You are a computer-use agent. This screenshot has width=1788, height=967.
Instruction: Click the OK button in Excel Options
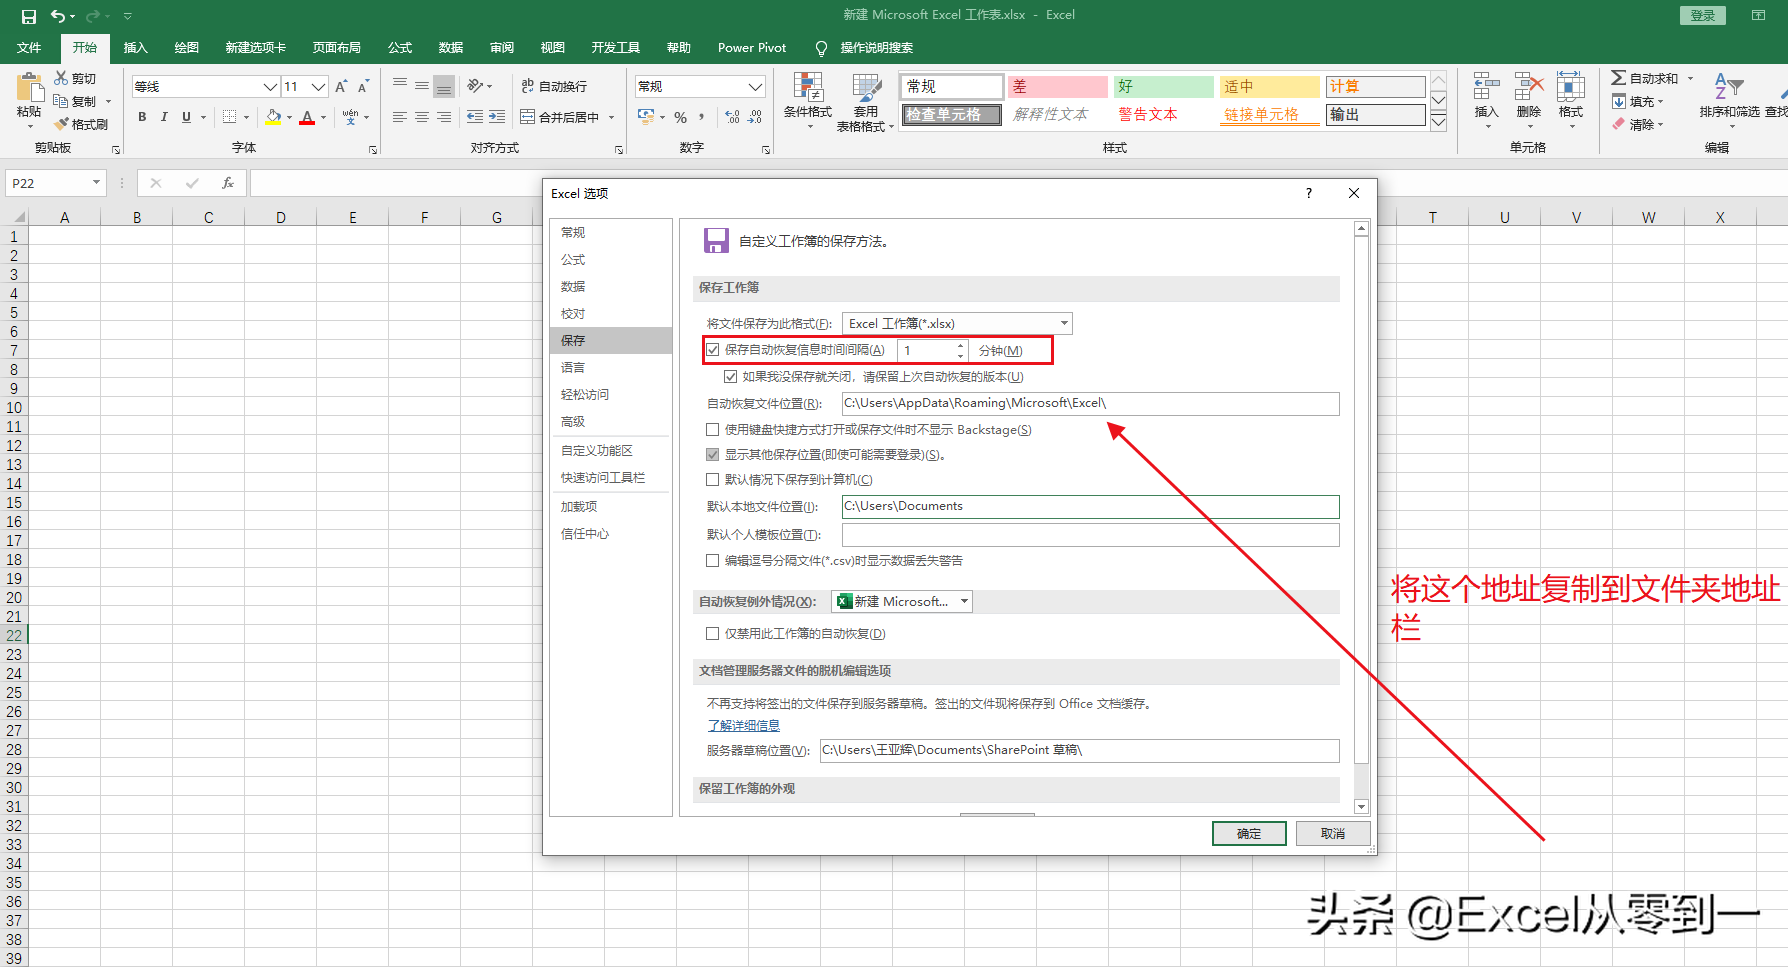point(1249,834)
